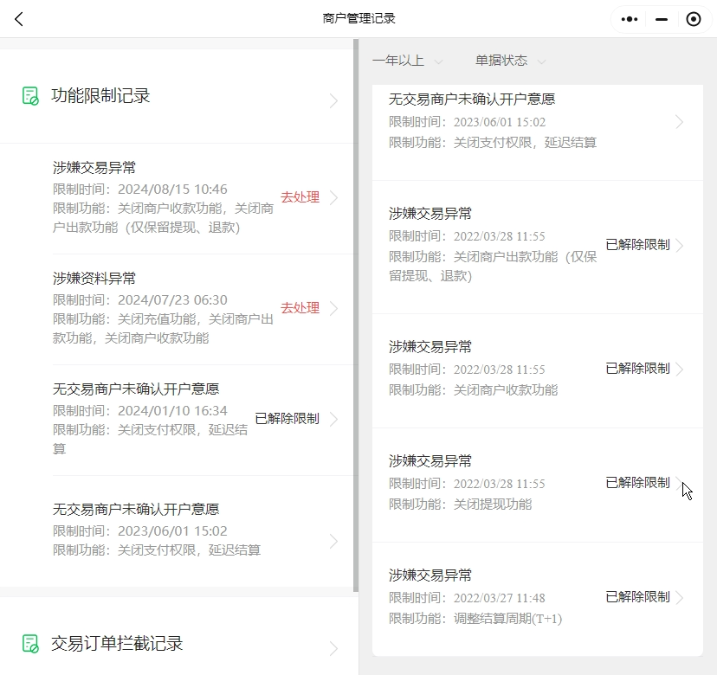Select left 无交易商户未确认开户意愿 dated 2024/01/10

(x=136, y=389)
